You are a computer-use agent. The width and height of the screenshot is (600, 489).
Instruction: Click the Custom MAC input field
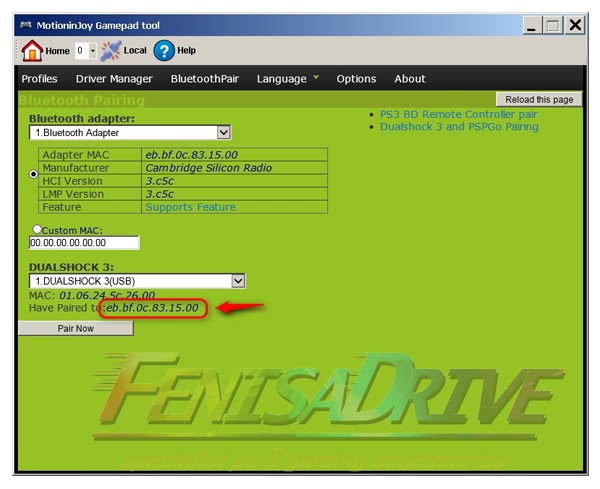click(84, 243)
